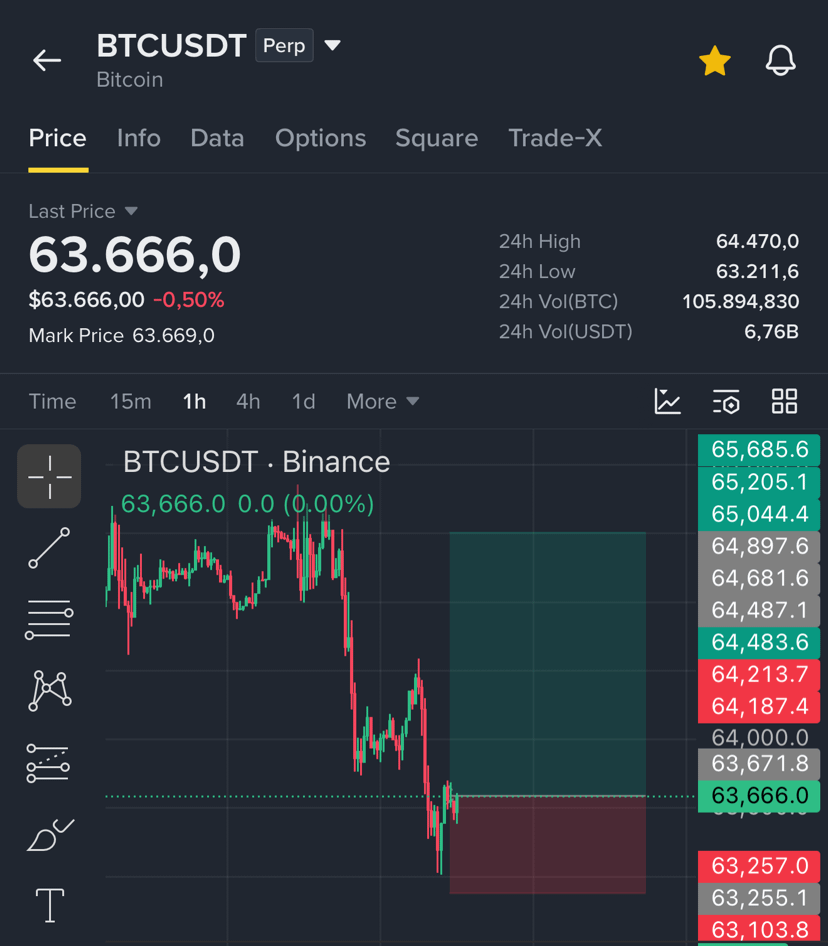
Task: Switch to the 4h interval
Action: coord(248,401)
